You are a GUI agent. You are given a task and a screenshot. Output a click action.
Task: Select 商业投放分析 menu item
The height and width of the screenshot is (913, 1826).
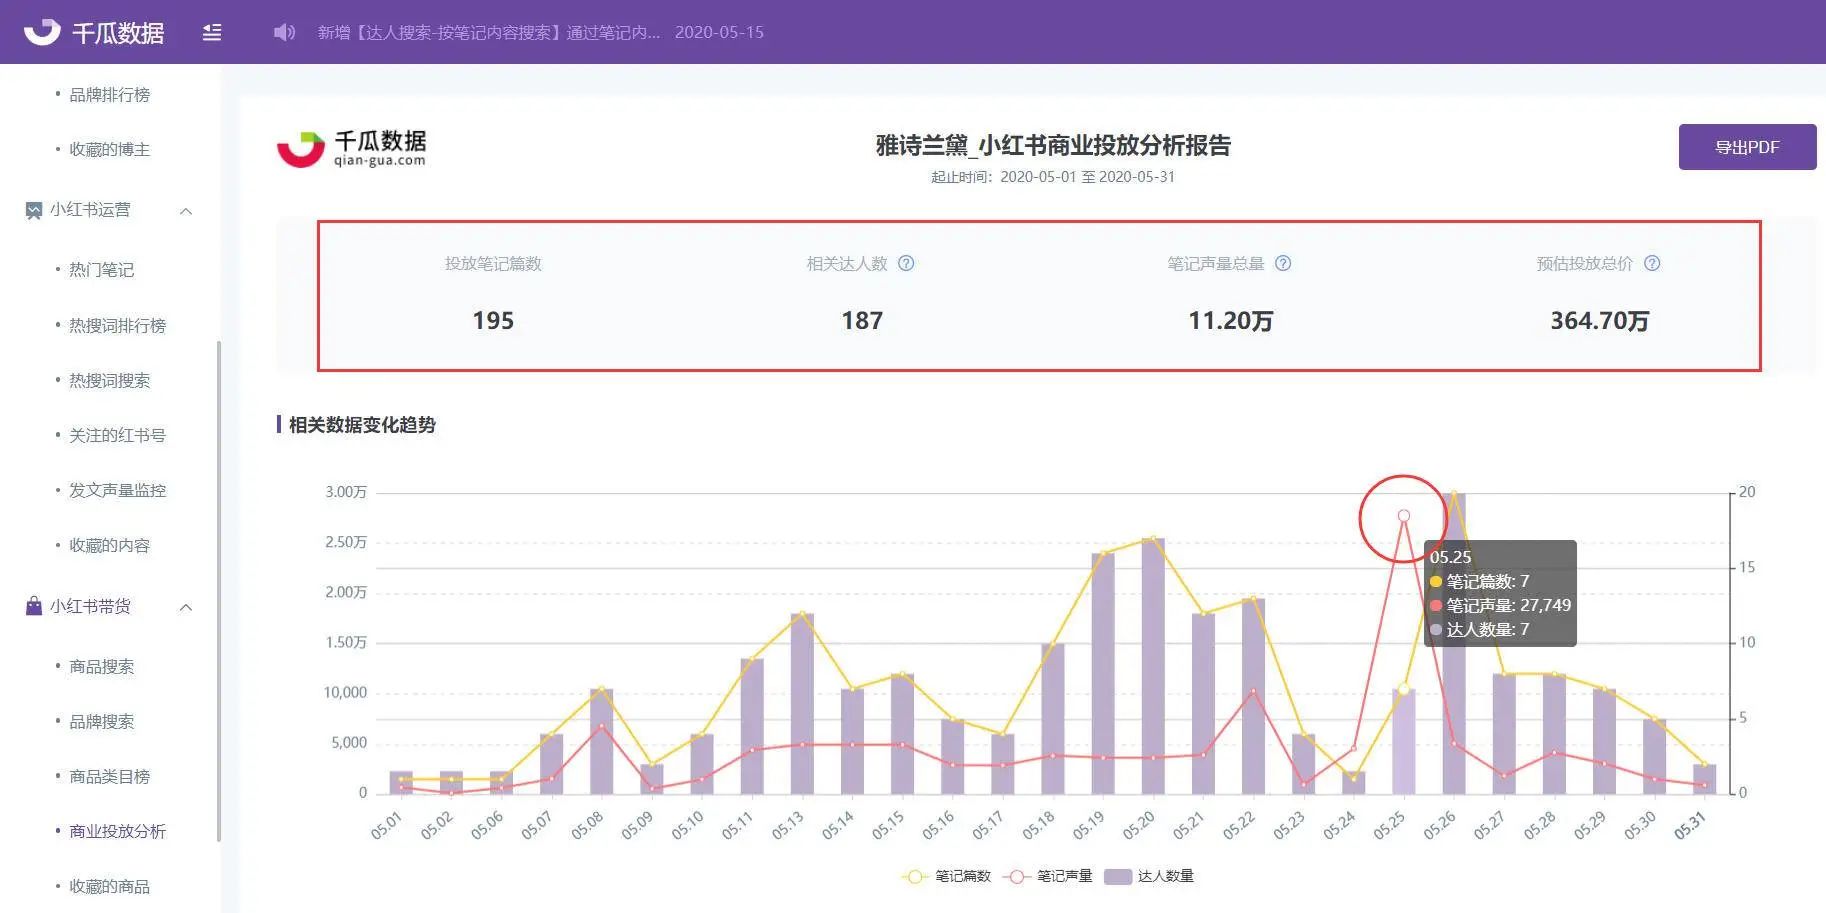tap(117, 831)
